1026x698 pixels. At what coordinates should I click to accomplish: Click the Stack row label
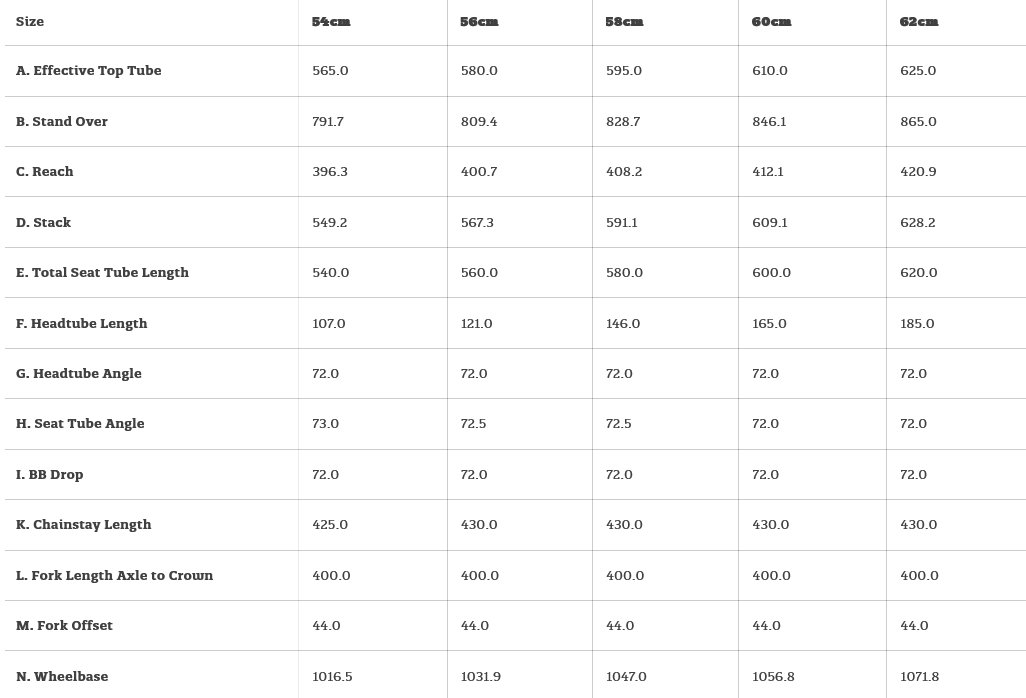click(x=44, y=223)
